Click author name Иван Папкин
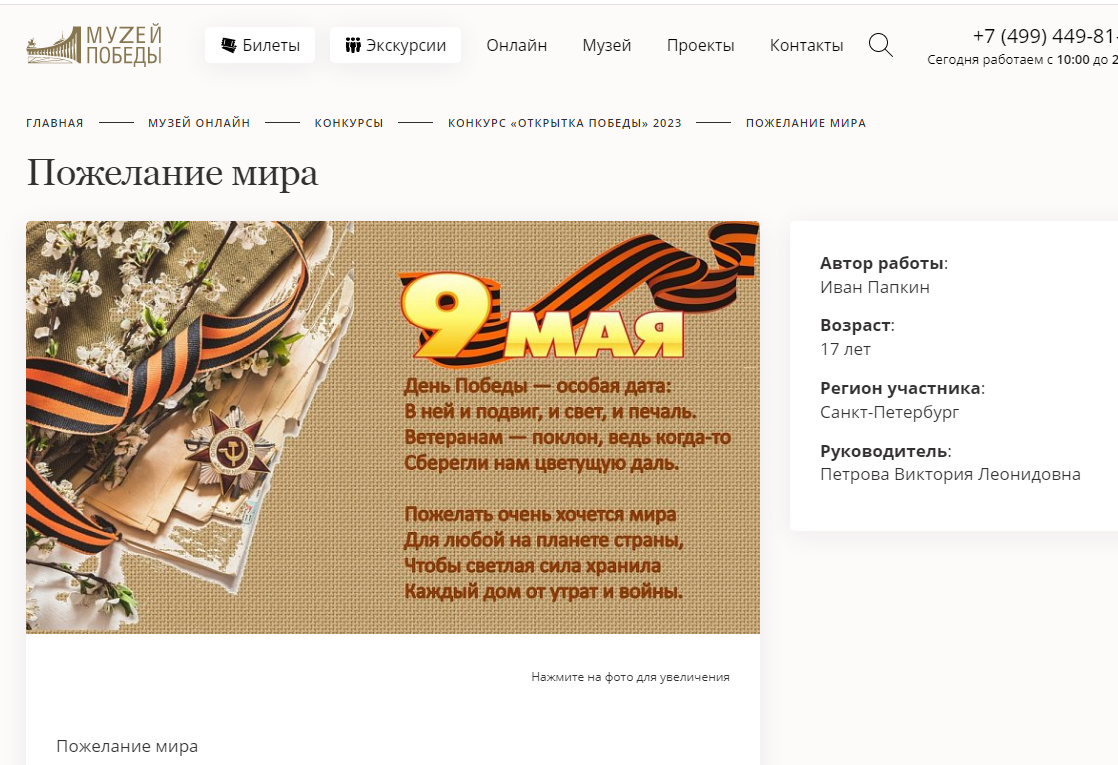 [x=875, y=287]
